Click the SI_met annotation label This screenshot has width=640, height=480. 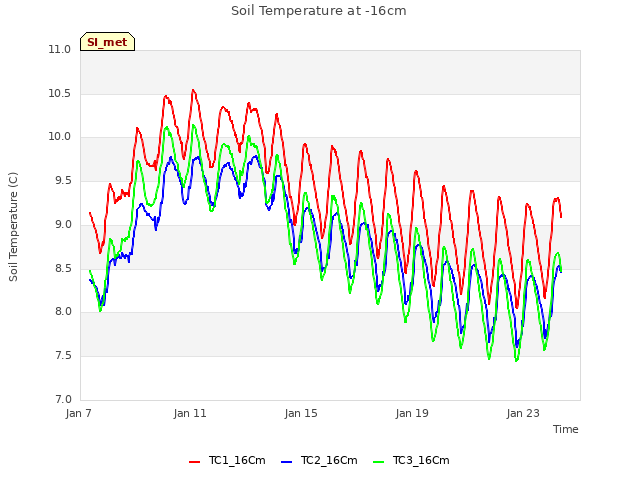click(x=107, y=42)
